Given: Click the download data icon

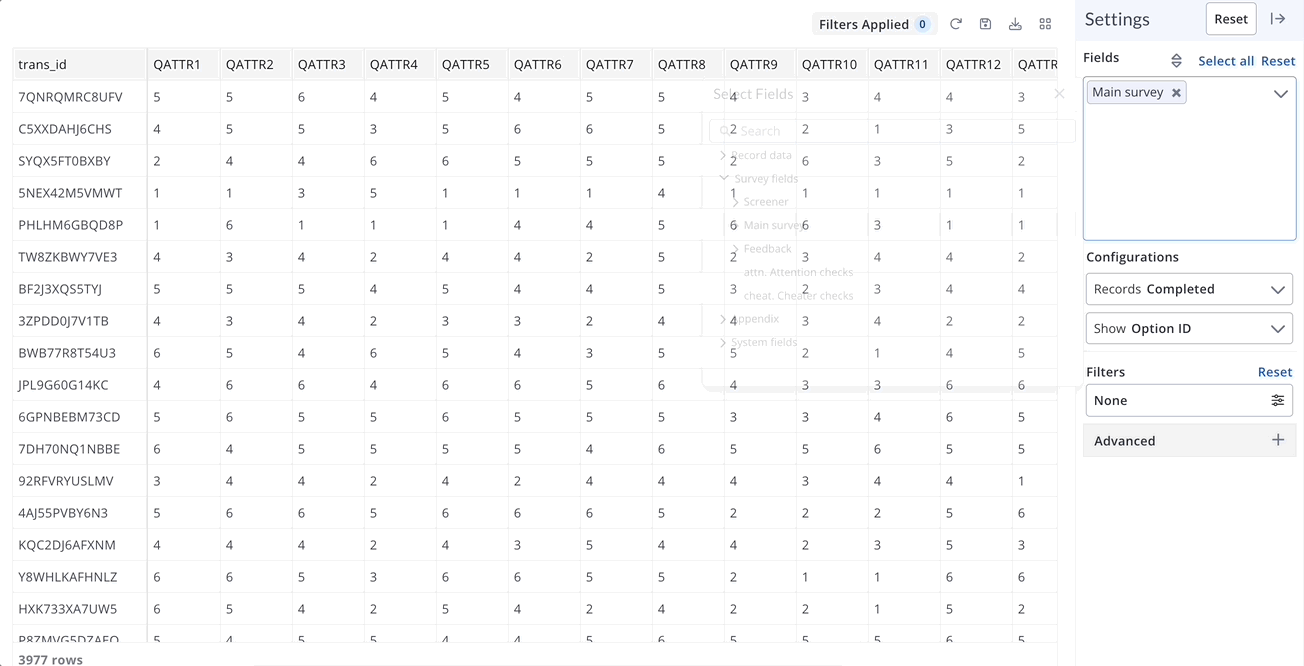Looking at the screenshot, I should pos(1015,24).
